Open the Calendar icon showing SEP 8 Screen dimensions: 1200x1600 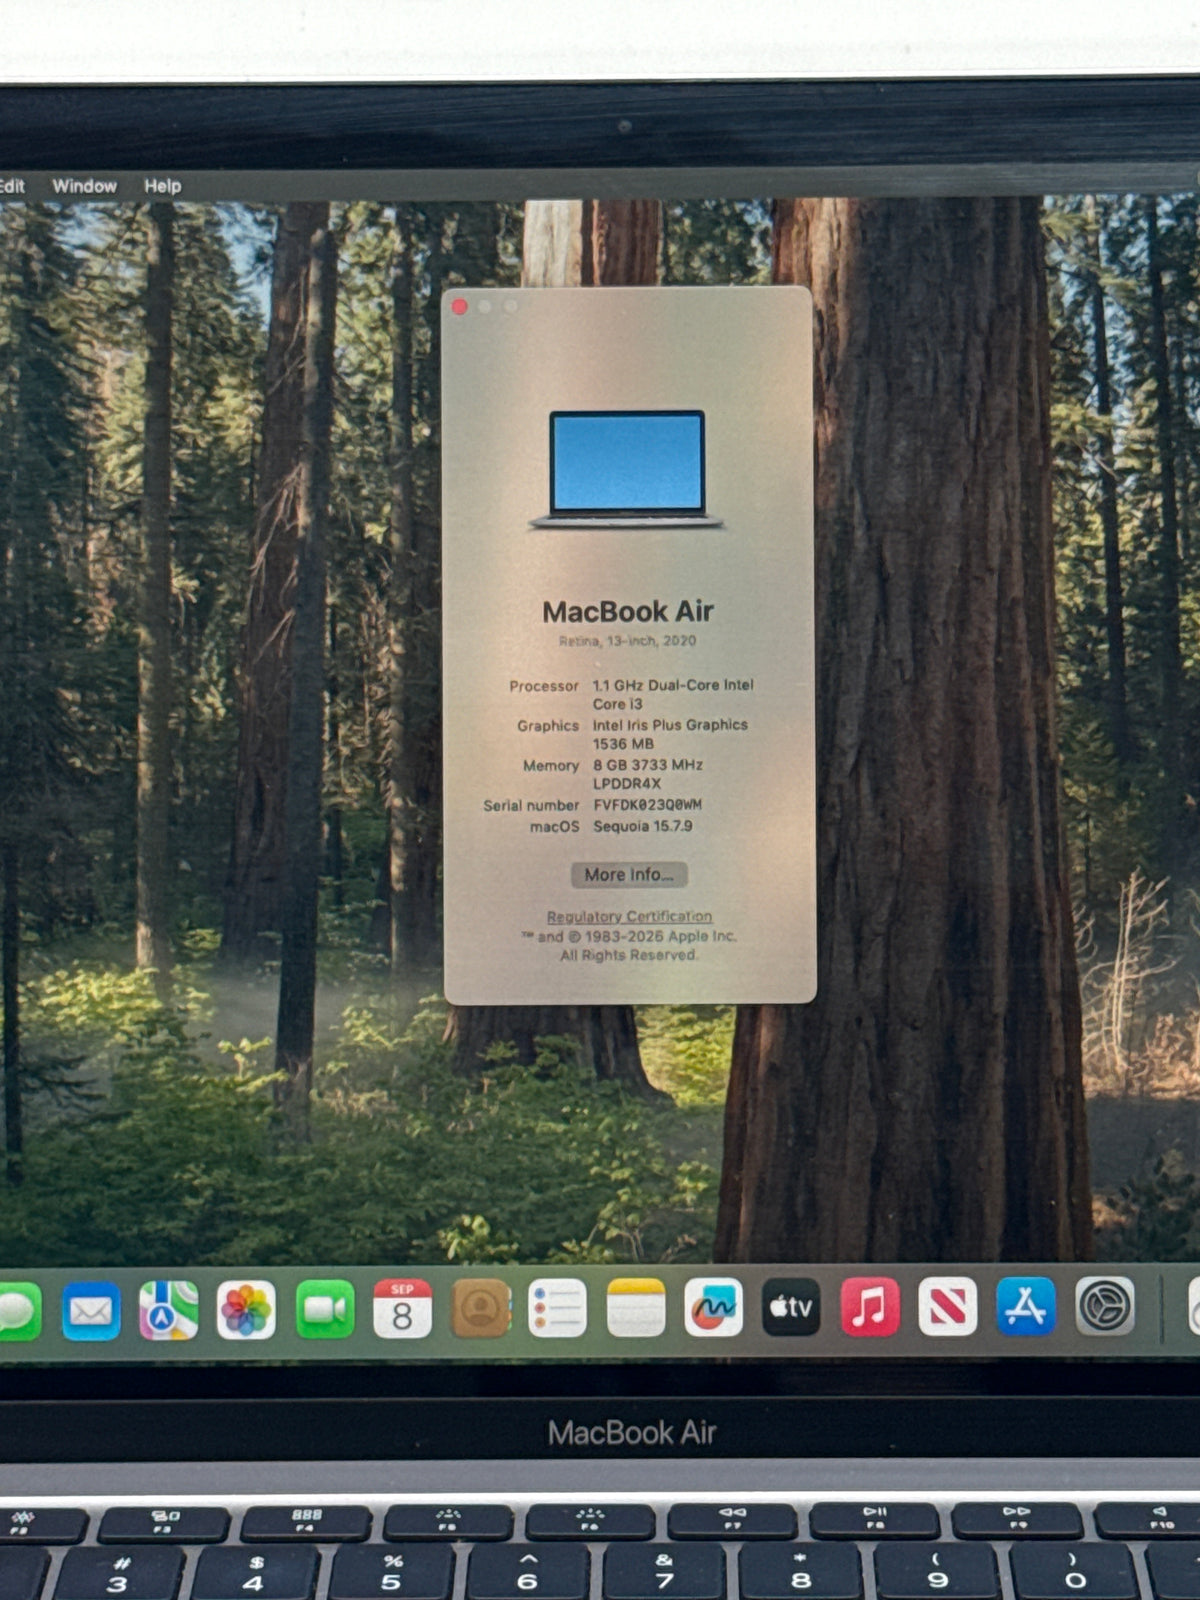point(402,1308)
